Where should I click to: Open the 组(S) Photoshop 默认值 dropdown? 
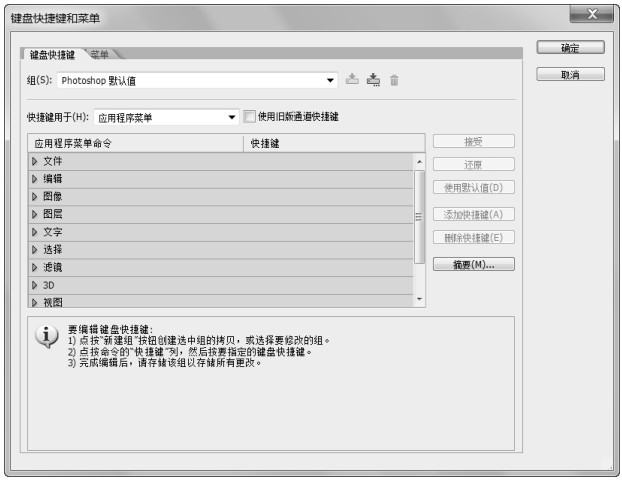click(x=331, y=79)
